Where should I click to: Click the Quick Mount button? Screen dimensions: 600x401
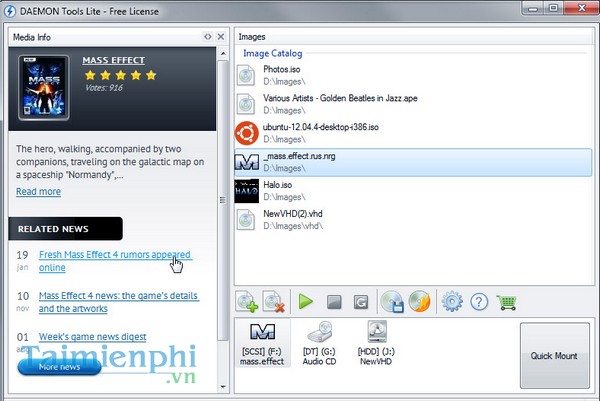(554, 355)
